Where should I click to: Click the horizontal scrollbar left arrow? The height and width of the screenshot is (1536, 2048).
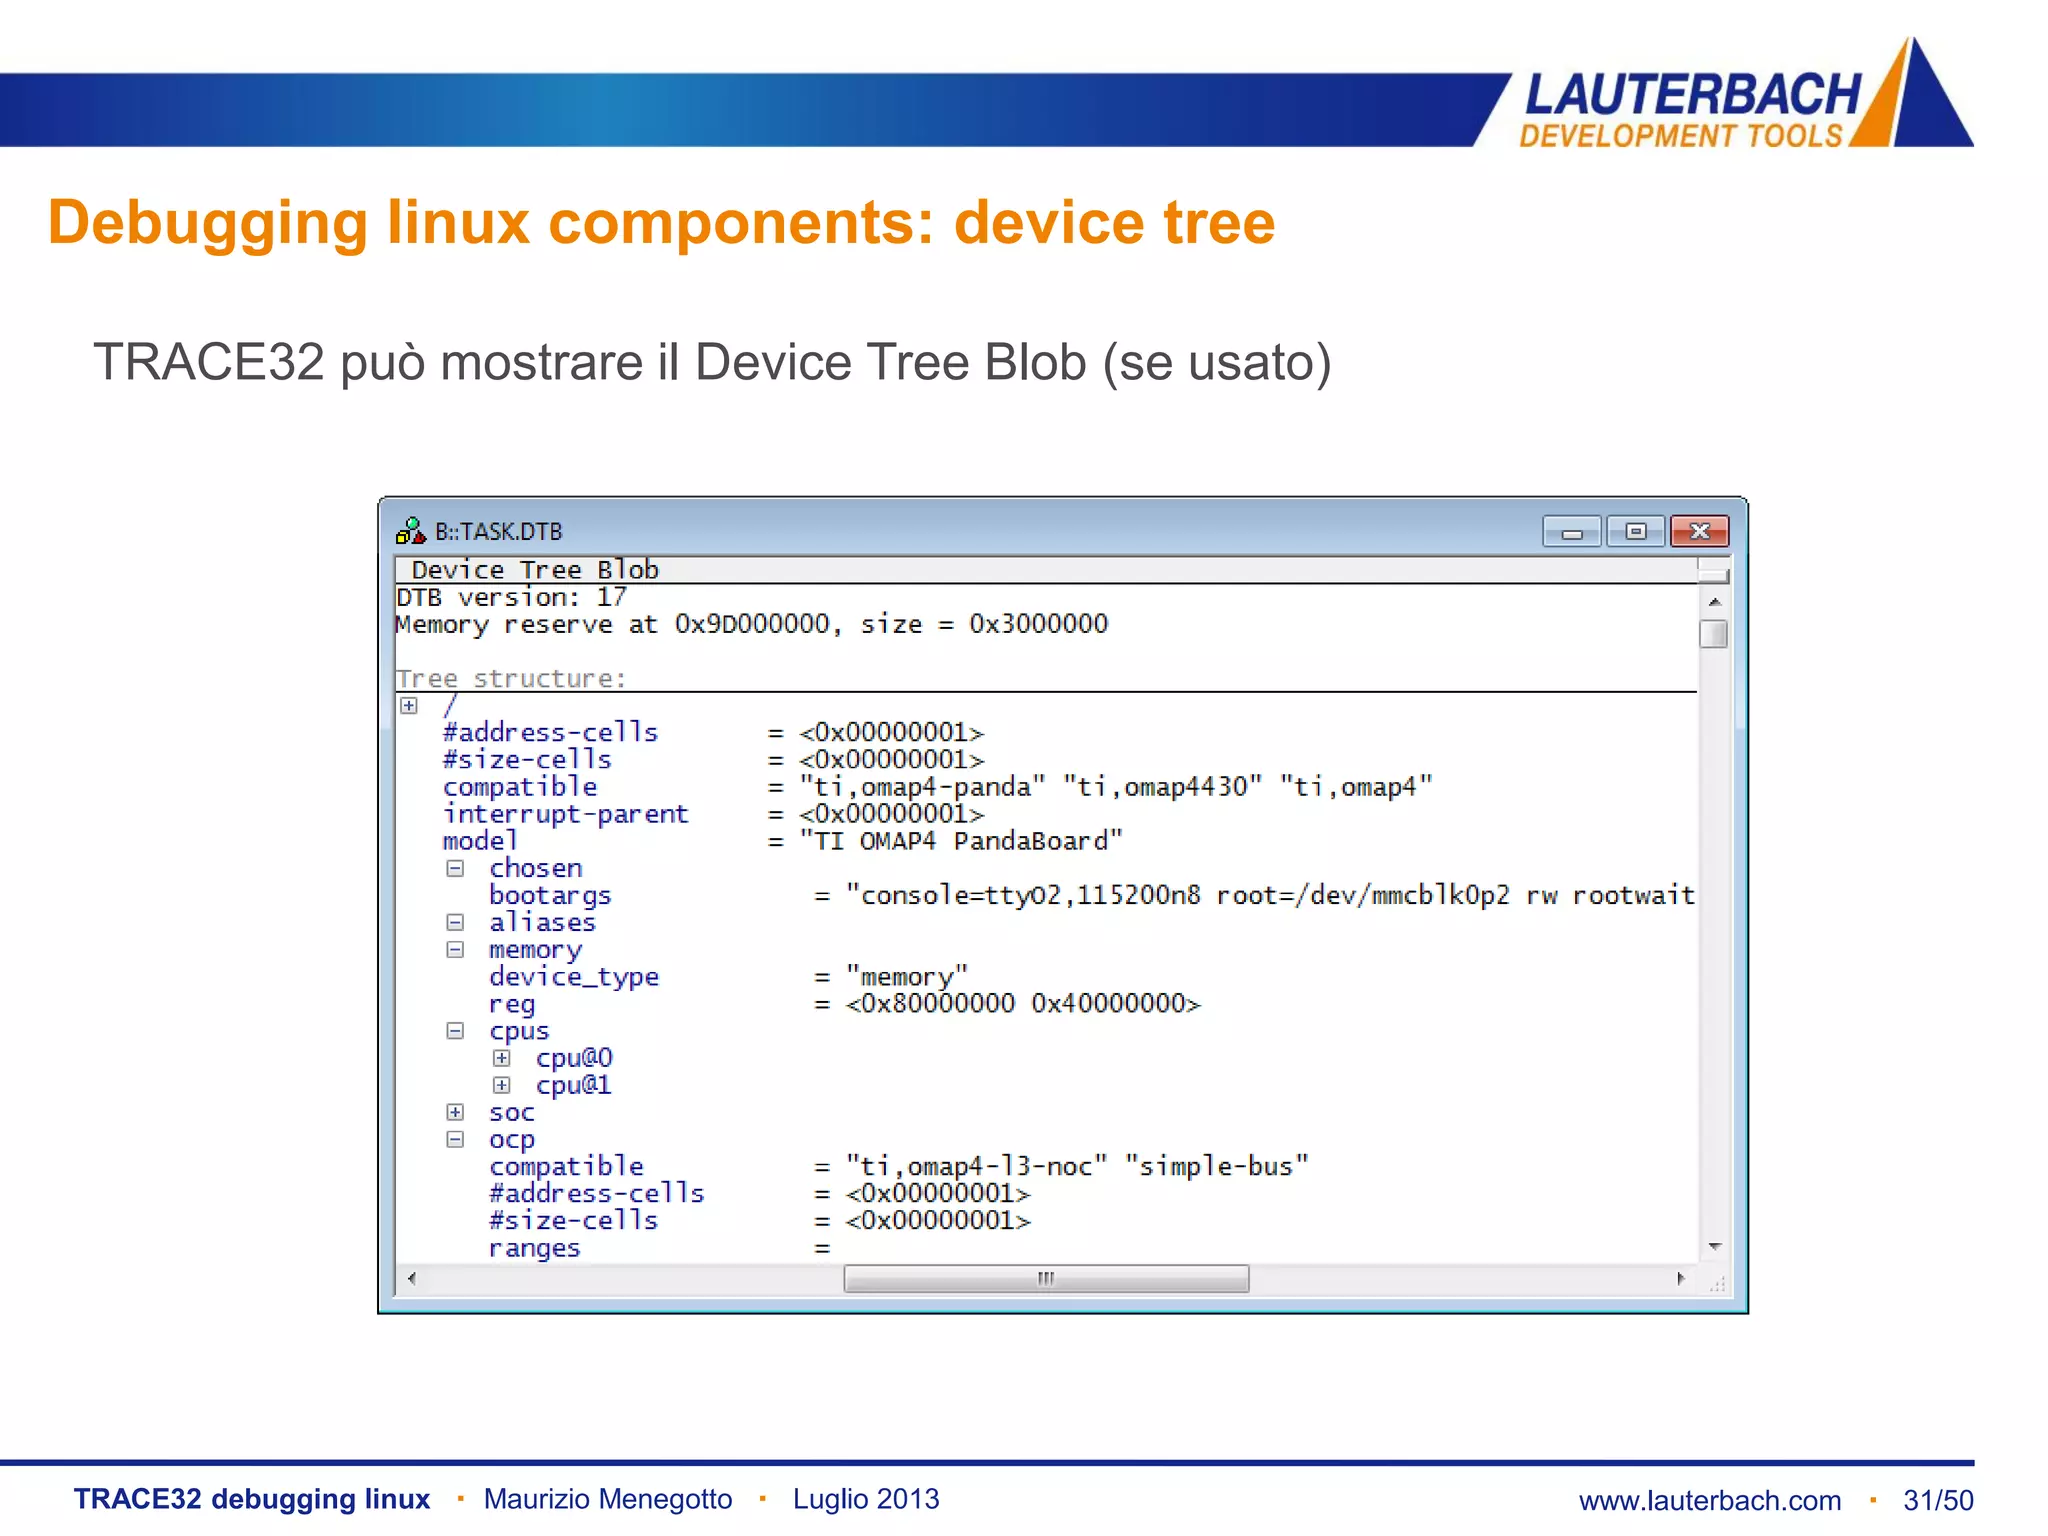point(411,1279)
